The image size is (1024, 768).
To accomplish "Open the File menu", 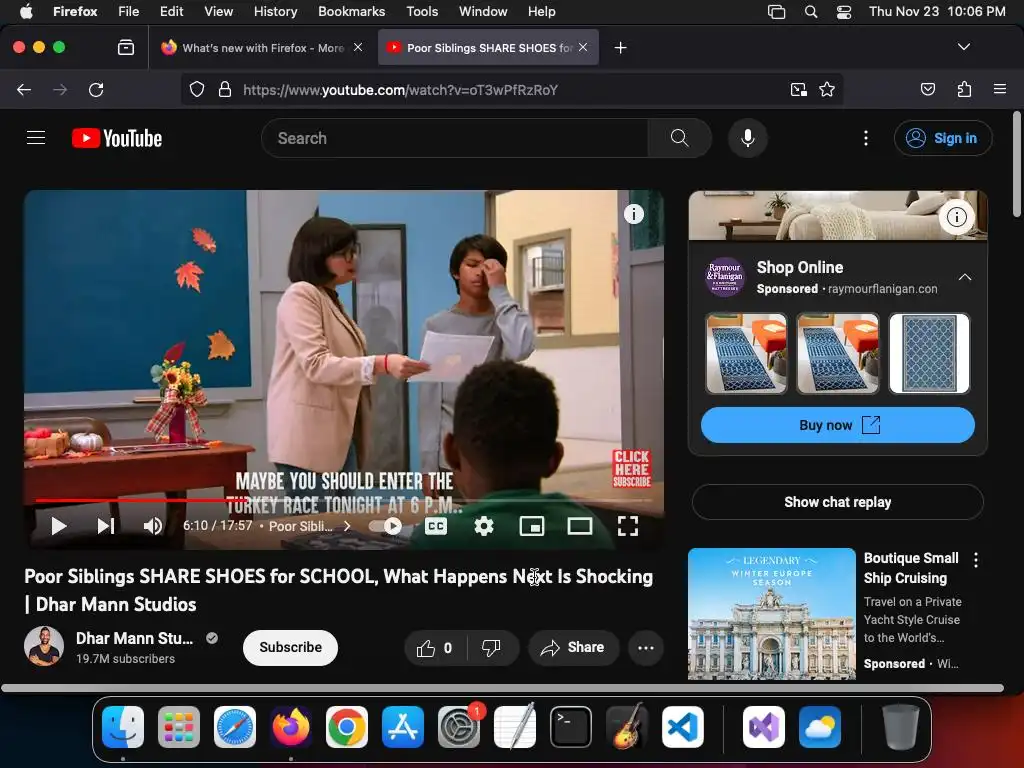I will pos(128,11).
